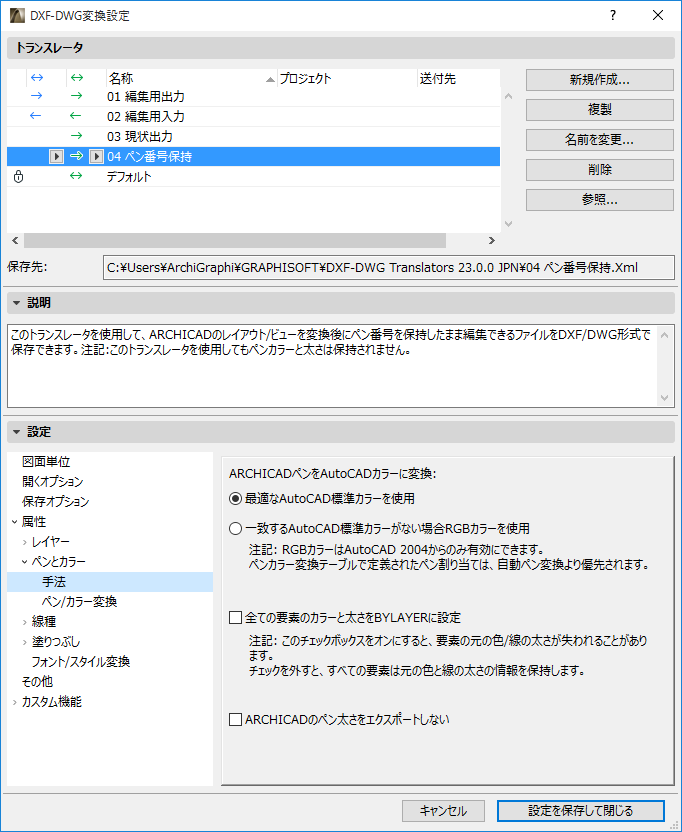The height and width of the screenshot is (832, 682).
Task: Open the 保存オプション settings page
Action: tap(55, 501)
